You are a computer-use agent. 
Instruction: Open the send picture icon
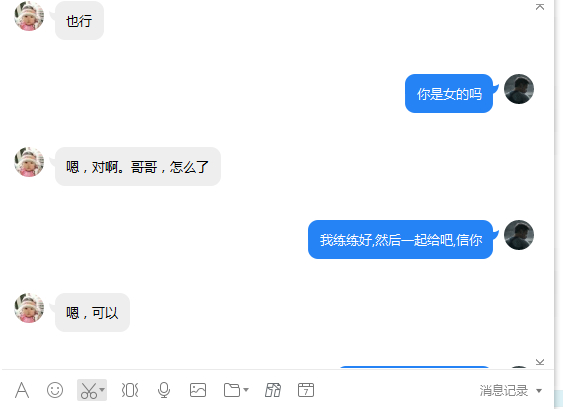198,390
